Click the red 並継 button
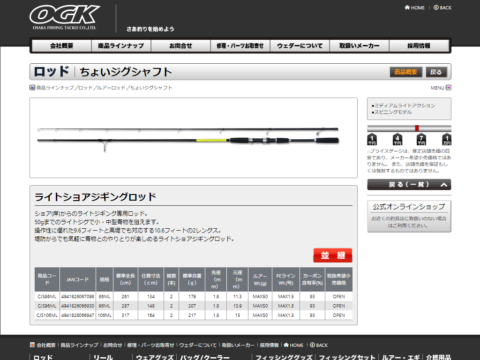The image size is (480, 360). pyautogui.click(x=333, y=255)
